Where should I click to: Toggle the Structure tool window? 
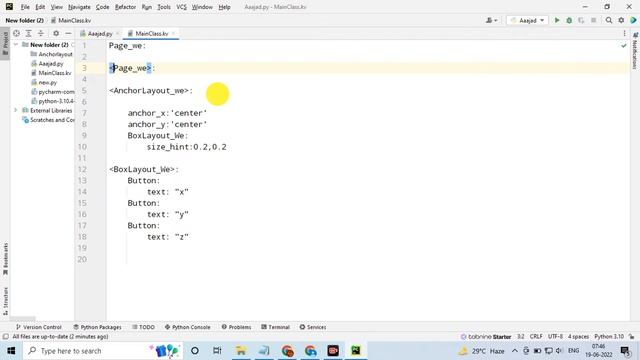coord(5,301)
